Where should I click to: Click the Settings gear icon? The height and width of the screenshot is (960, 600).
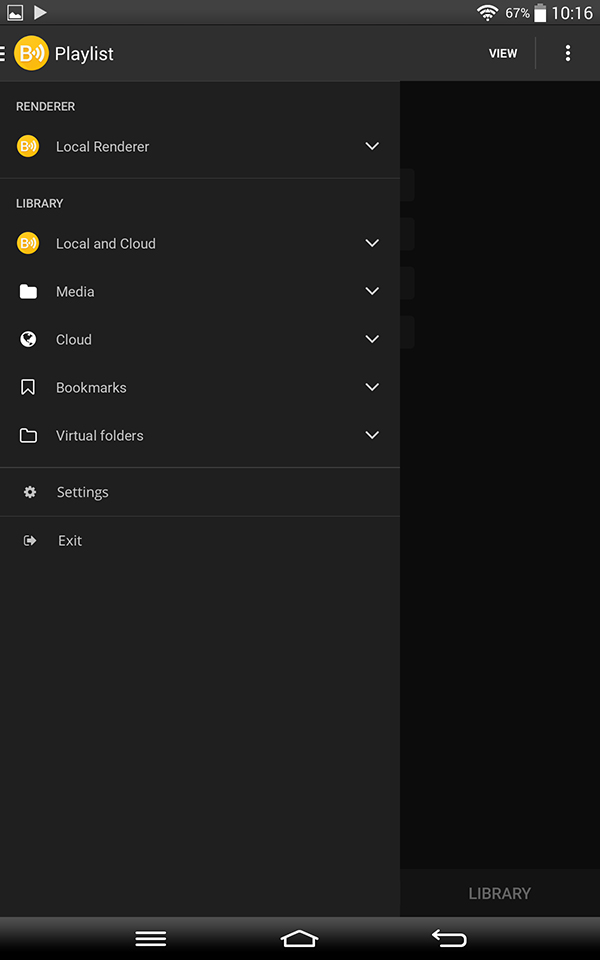point(29,492)
